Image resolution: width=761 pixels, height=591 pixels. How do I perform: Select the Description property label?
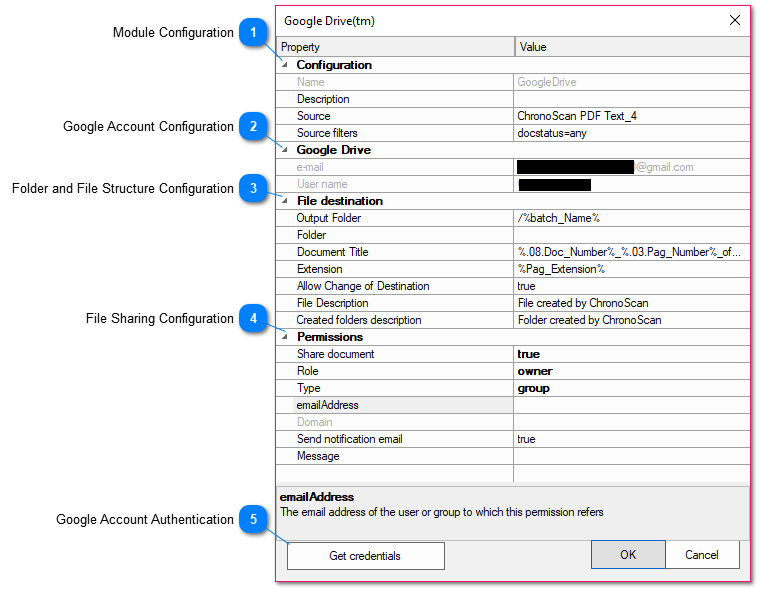click(323, 99)
